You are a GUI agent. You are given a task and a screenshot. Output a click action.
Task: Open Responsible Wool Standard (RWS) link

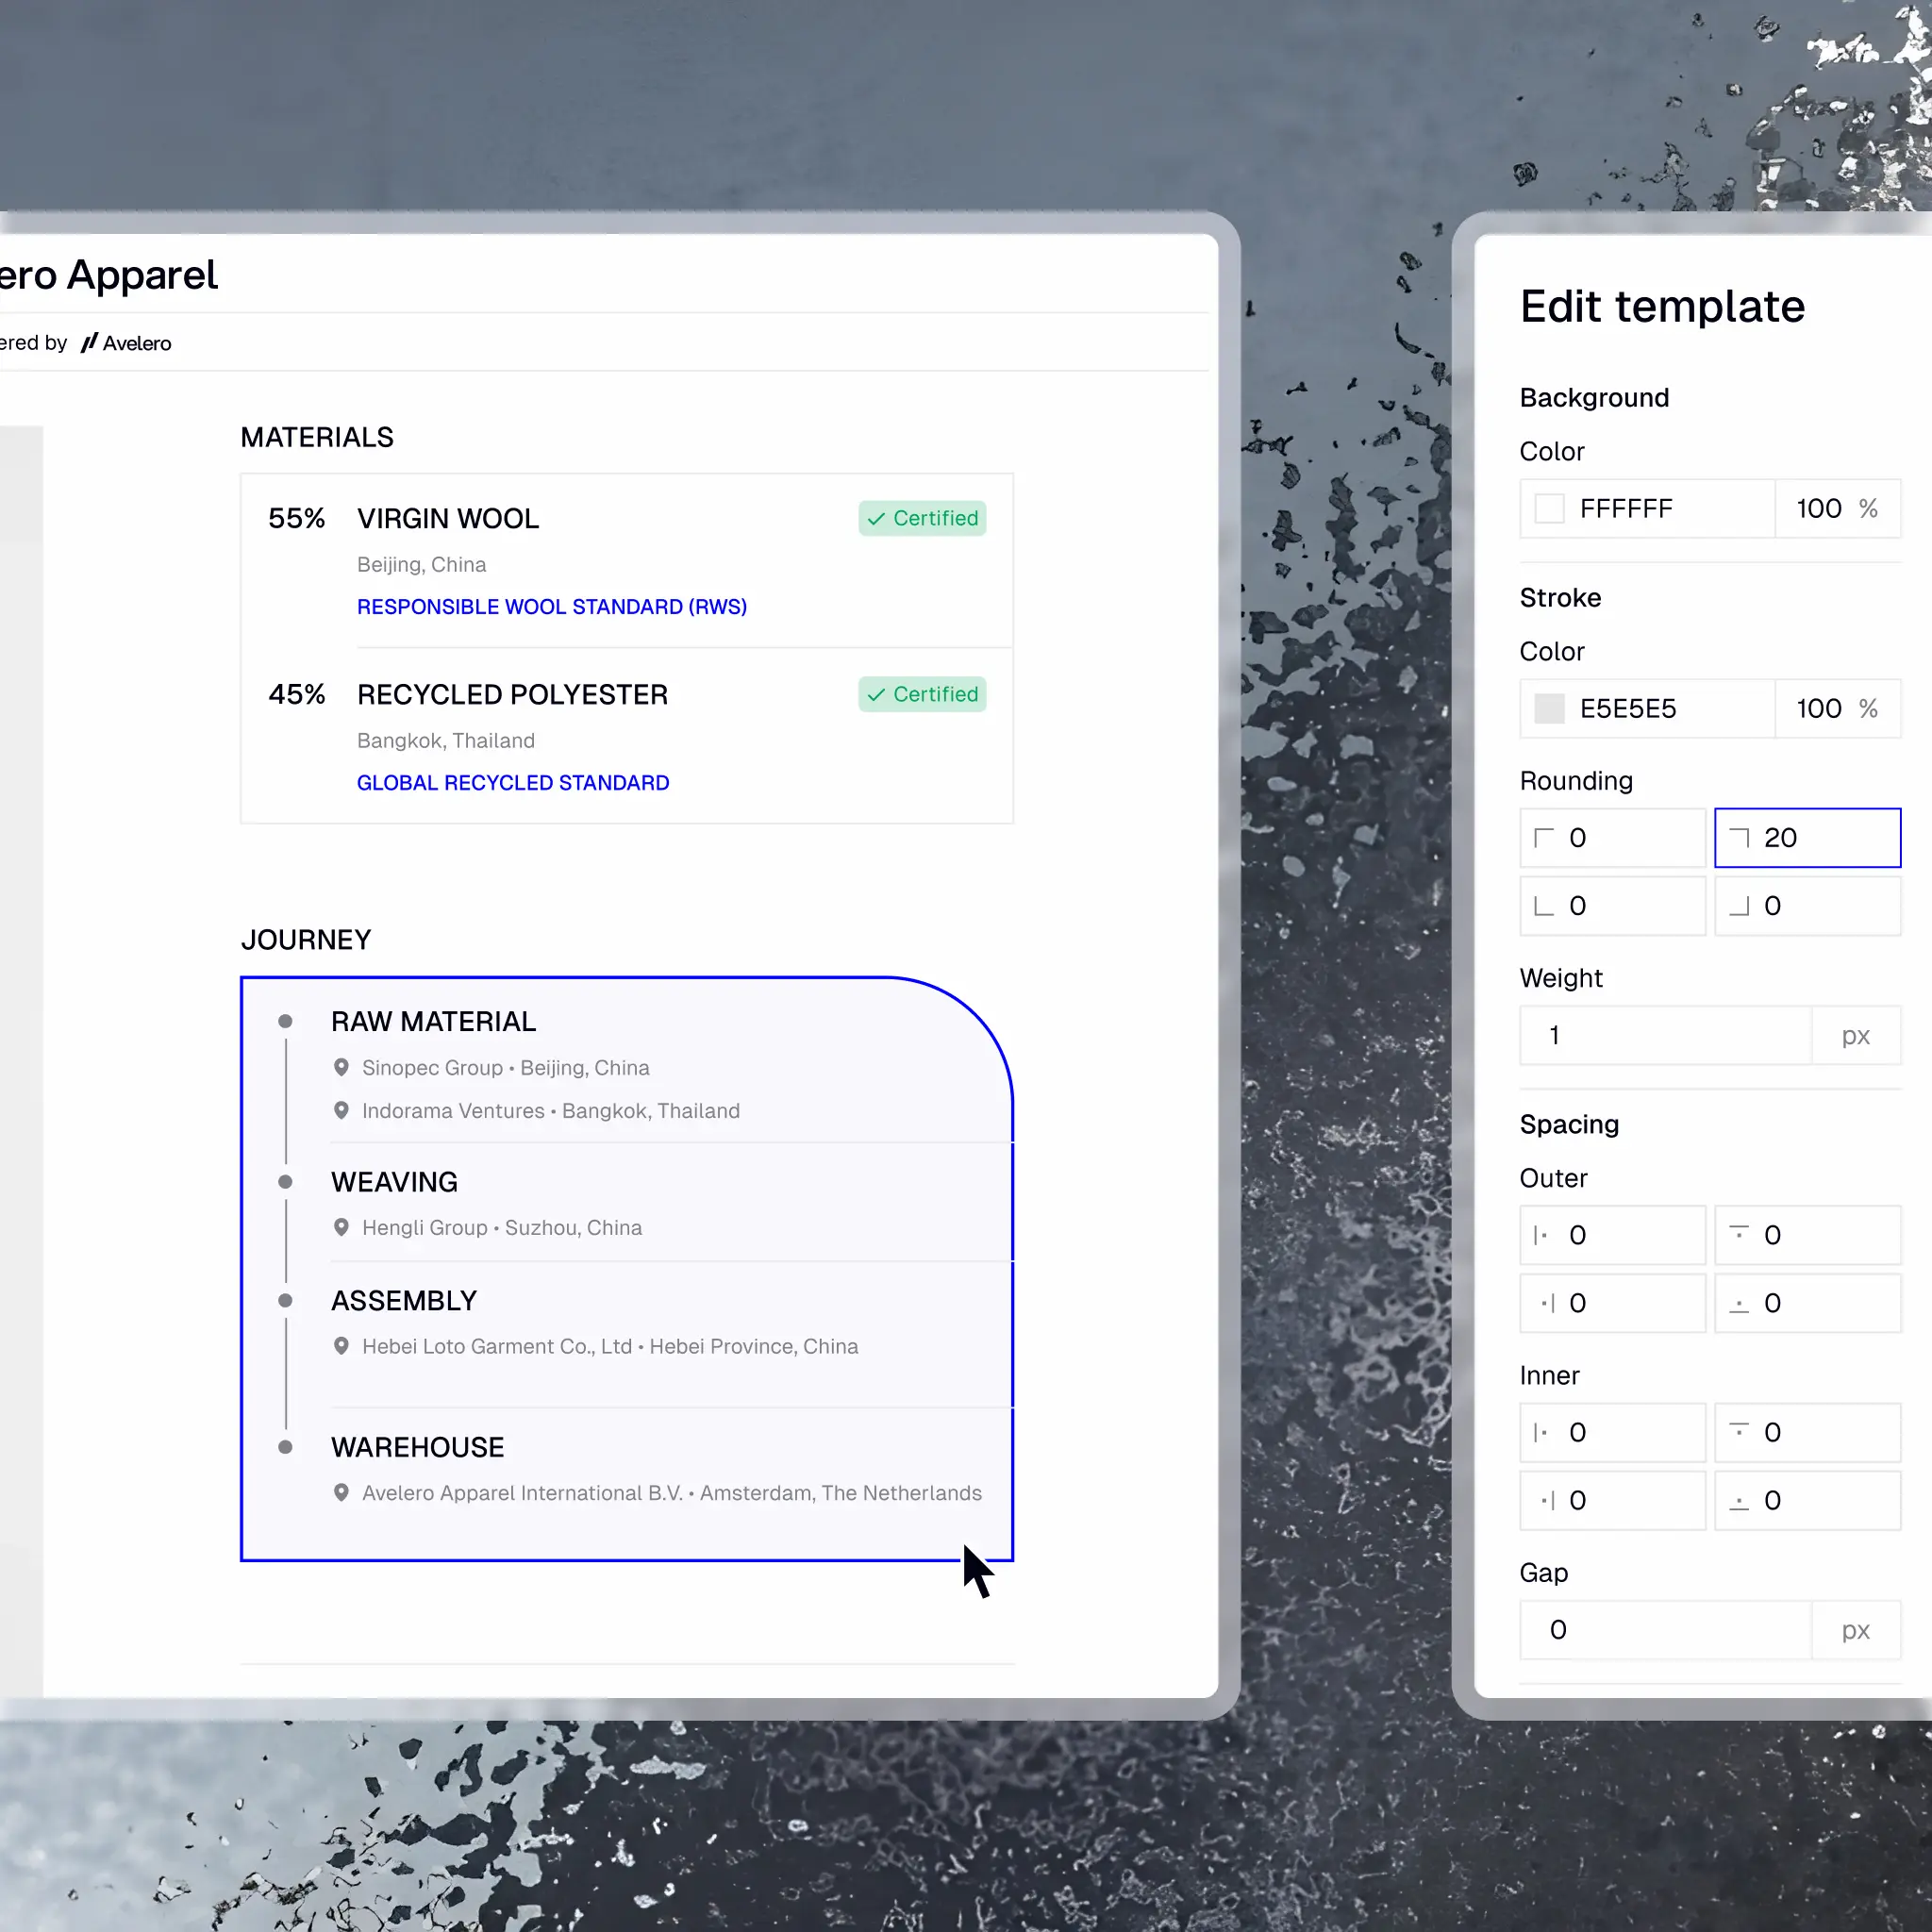tap(551, 607)
